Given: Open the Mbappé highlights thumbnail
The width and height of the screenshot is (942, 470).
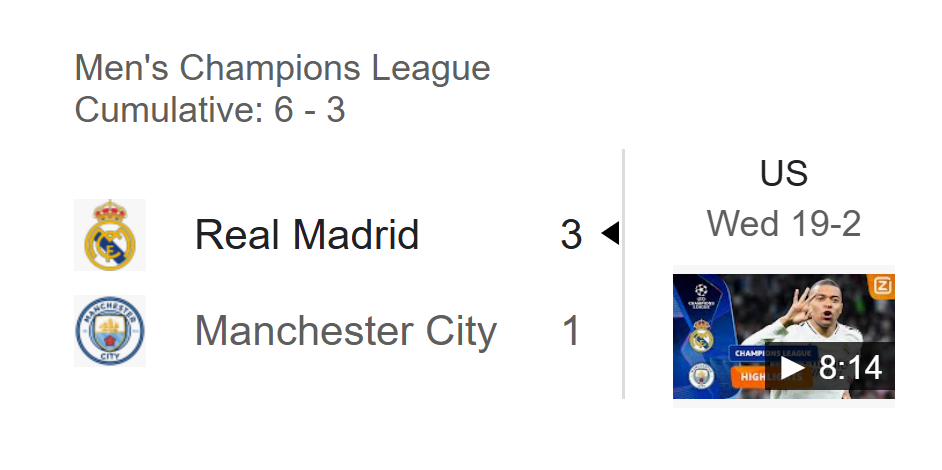Looking at the screenshot, I should (783, 337).
